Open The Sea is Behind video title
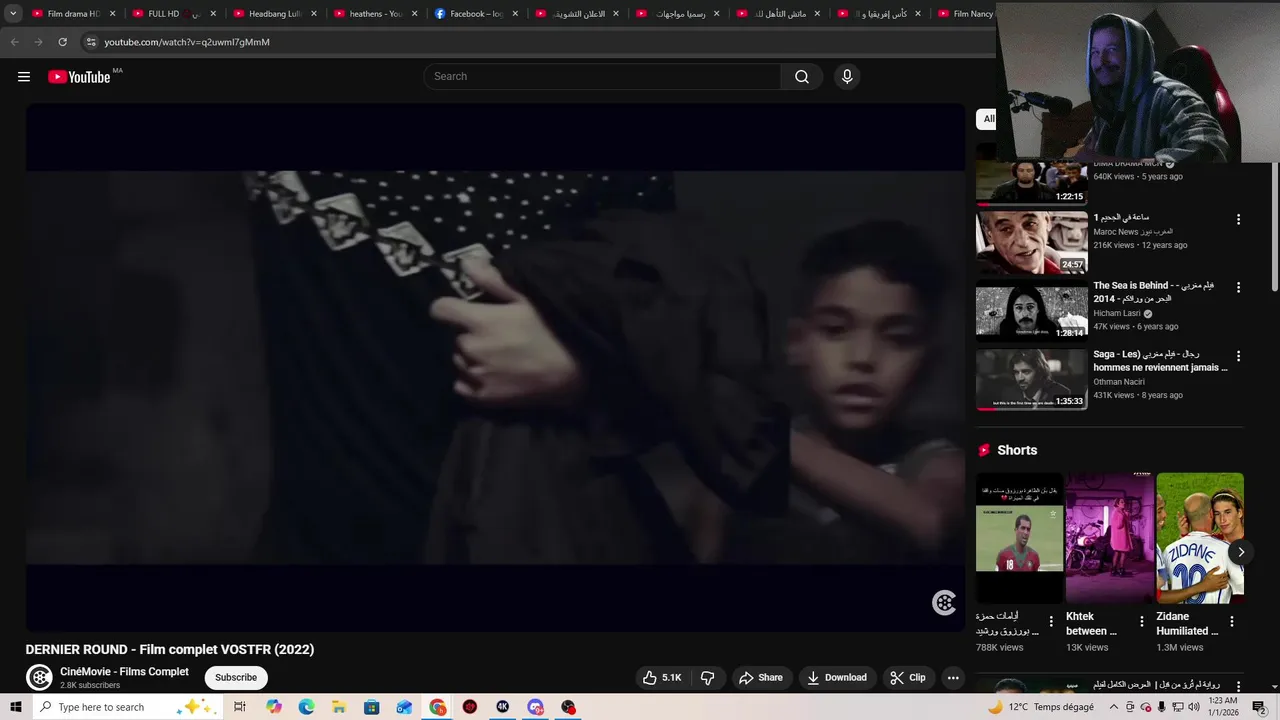The height and width of the screenshot is (720, 1280). click(x=1154, y=292)
